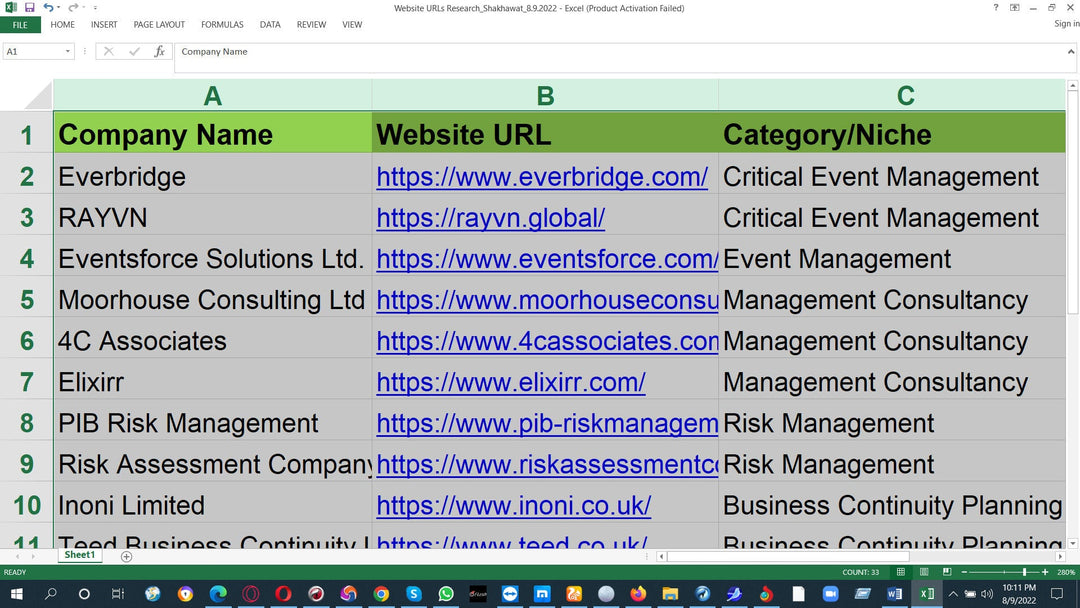Screen dimensions: 1080x608
Task: Click the zoom in plus icon
Action: pyautogui.click(x=1045, y=572)
